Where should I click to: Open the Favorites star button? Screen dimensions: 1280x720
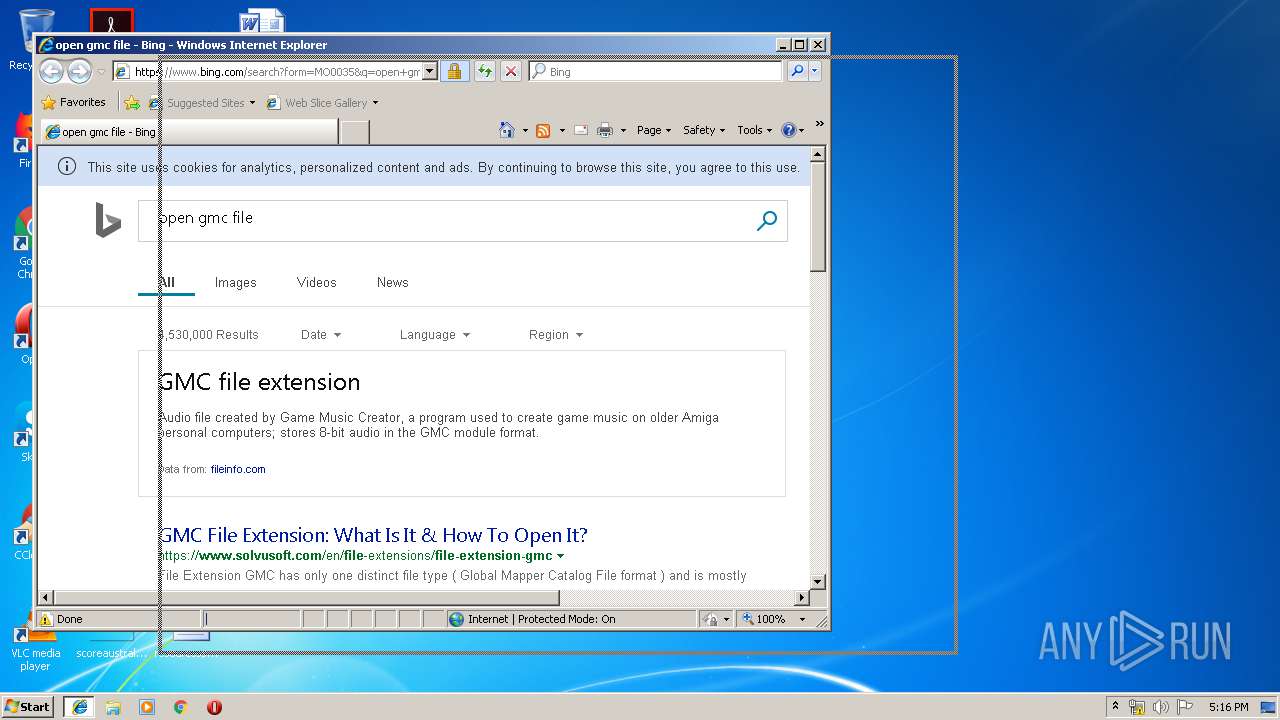point(73,102)
